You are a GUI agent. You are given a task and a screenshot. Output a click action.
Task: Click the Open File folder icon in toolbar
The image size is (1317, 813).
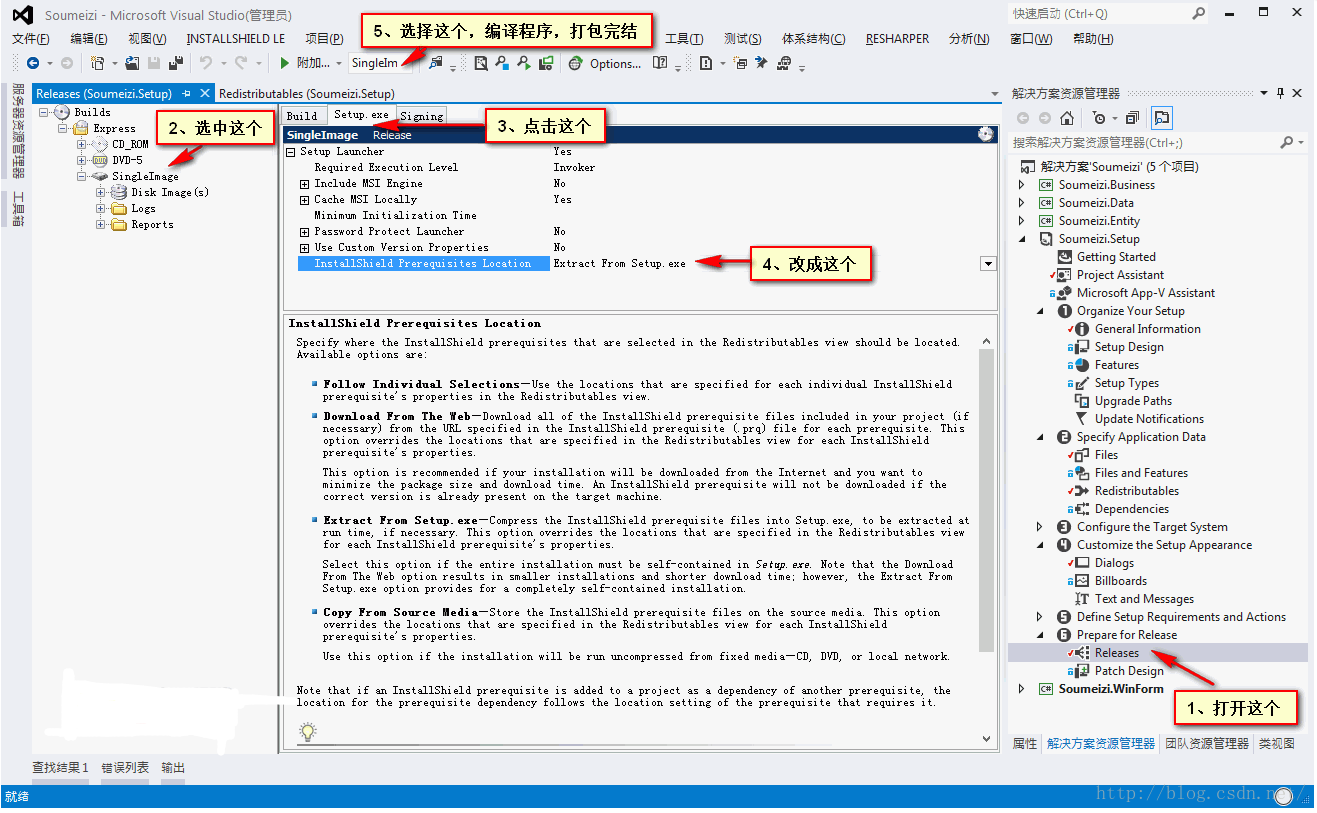tap(132, 63)
